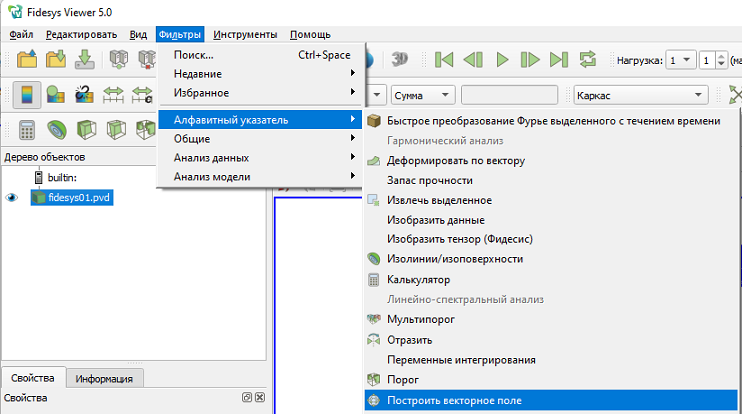Image resolution: width=742 pixels, height=414 pixels.
Task: Switch to the Информация tab
Action: click(x=104, y=379)
